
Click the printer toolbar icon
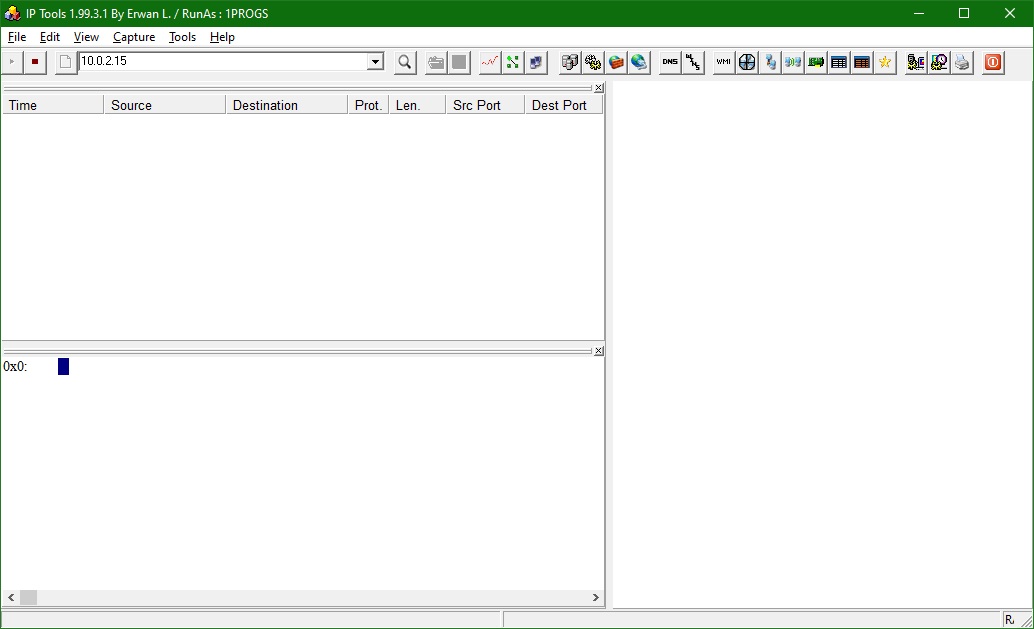pyautogui.click(x=961, y=62)
